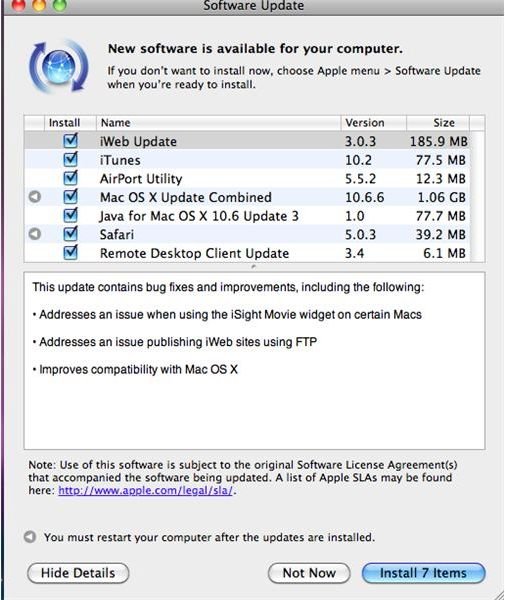The height and width of the screenshot is (600, 505).
Task: Collapse details with Hide Details button
Action: coord(78,573)
